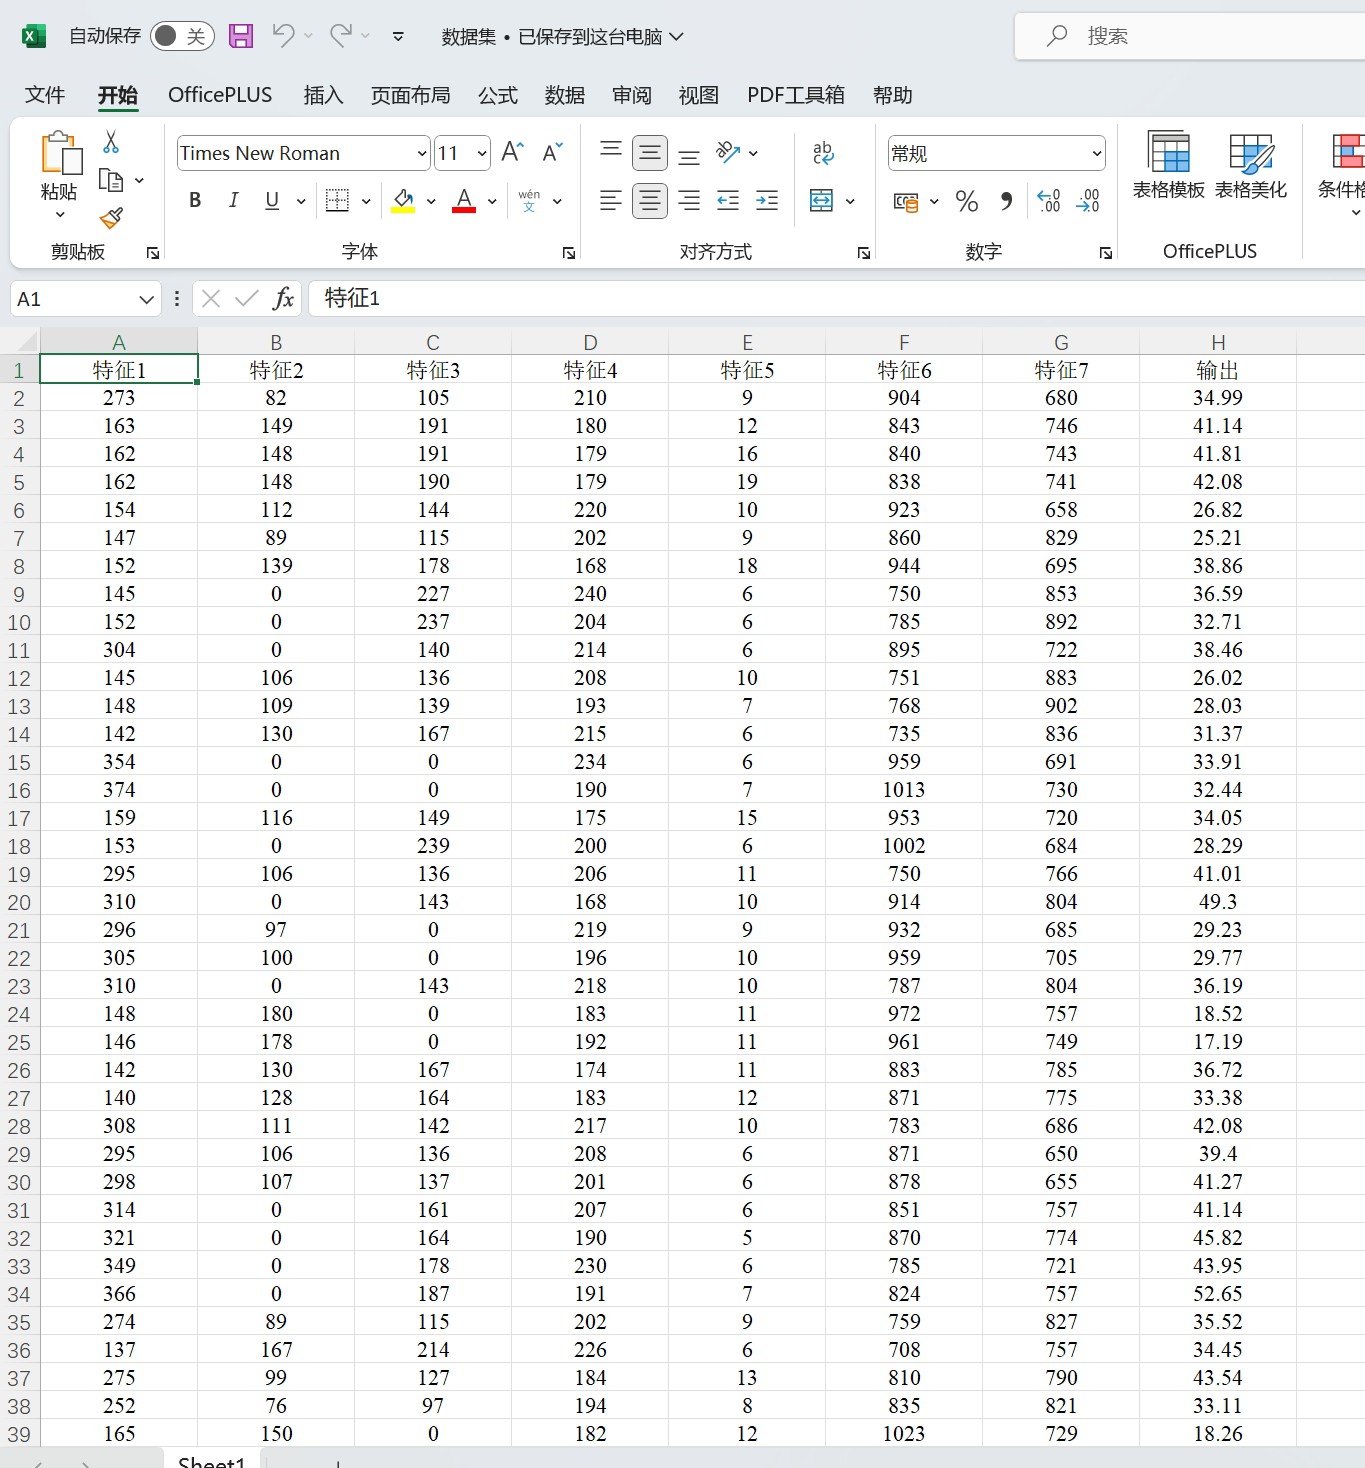Click the Insert Function fx icon
Screen dimensions: 1365x1468
pos(284,298)
